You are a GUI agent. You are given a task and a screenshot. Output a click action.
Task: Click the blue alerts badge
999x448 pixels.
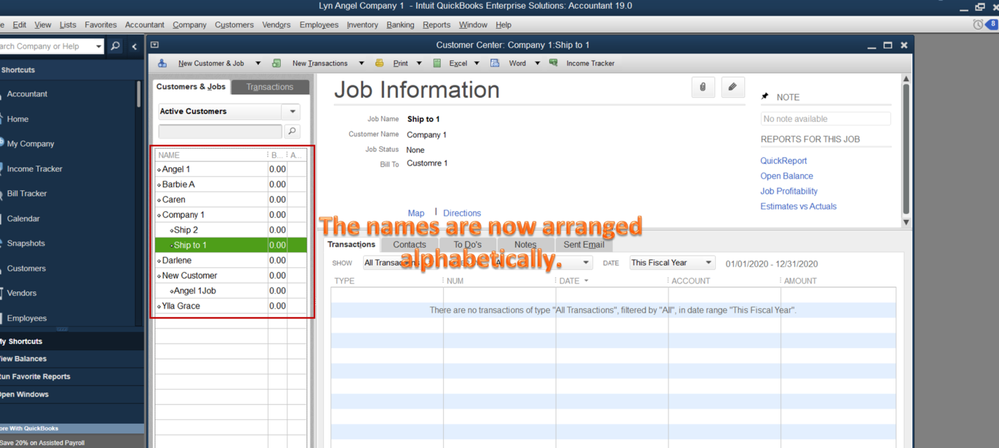[x=991, y=24]
